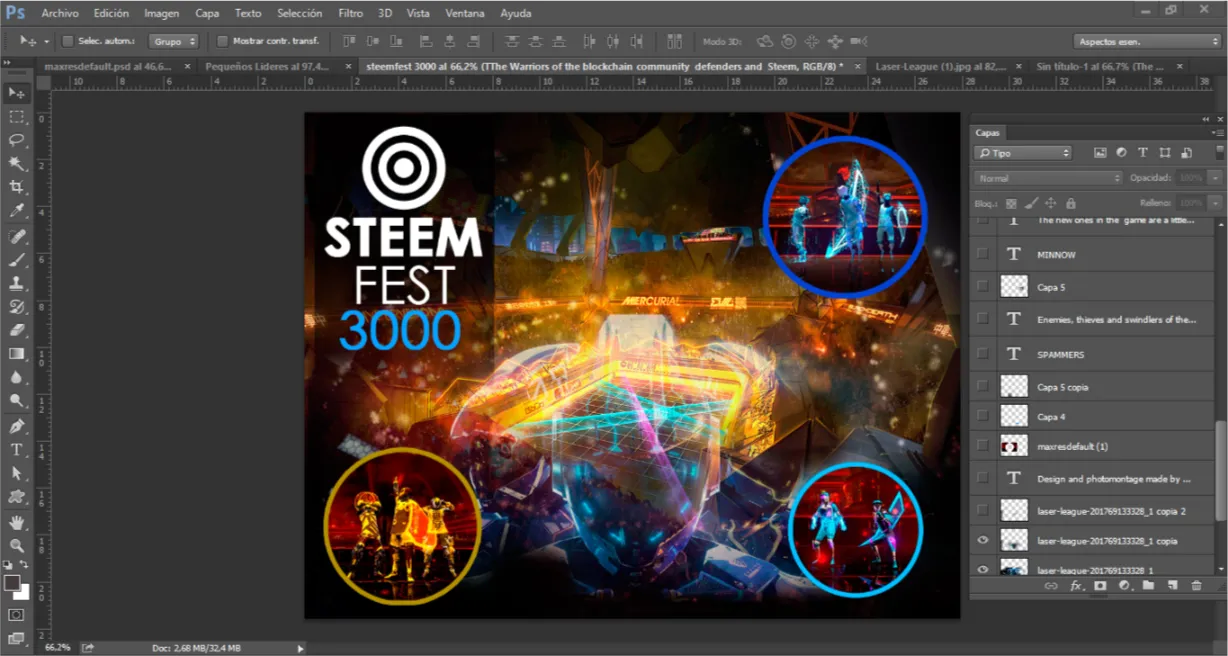Select the Dodge tool
Image resolution: width=1228 pixels, height=656 pixels.
point(17,401)
